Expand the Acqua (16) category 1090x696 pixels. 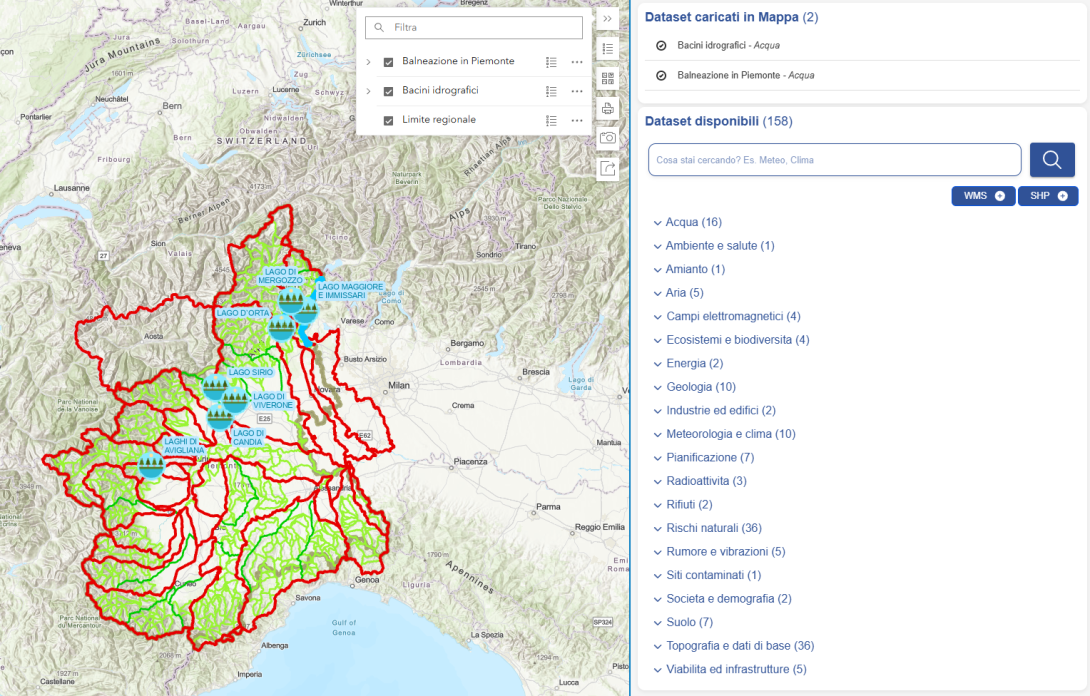tap(688, 222)
